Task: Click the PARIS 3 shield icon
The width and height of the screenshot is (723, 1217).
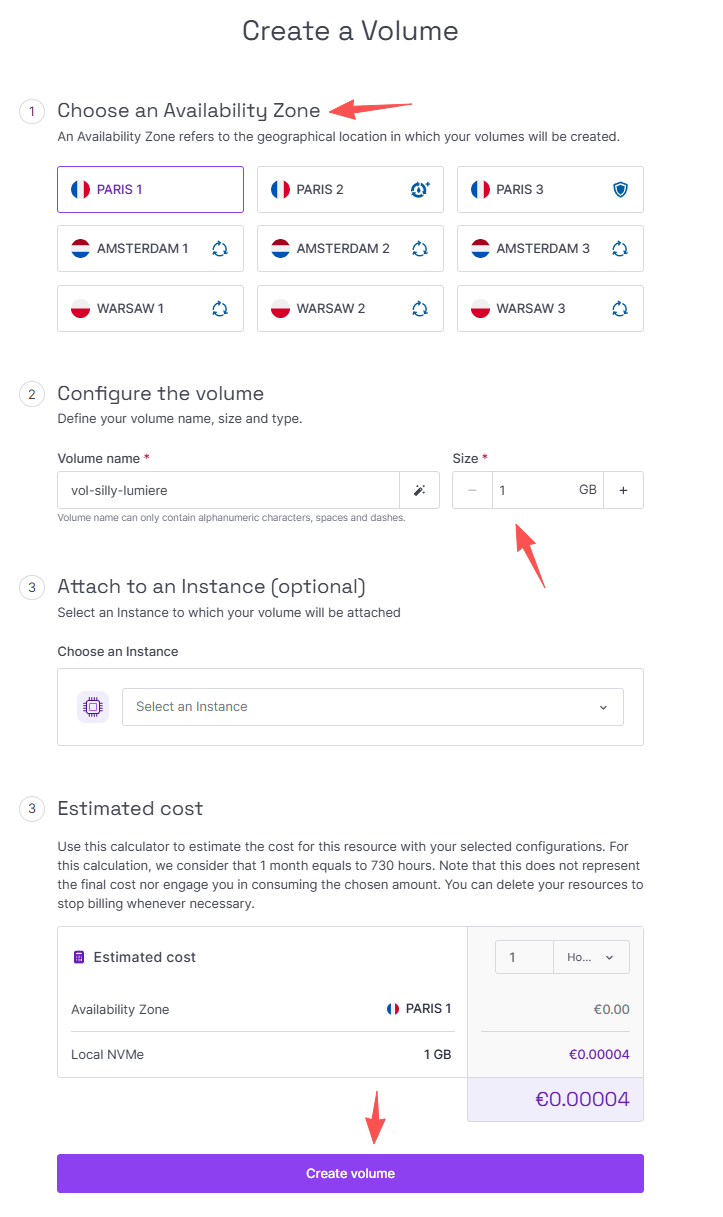Action: click(620, 189)
